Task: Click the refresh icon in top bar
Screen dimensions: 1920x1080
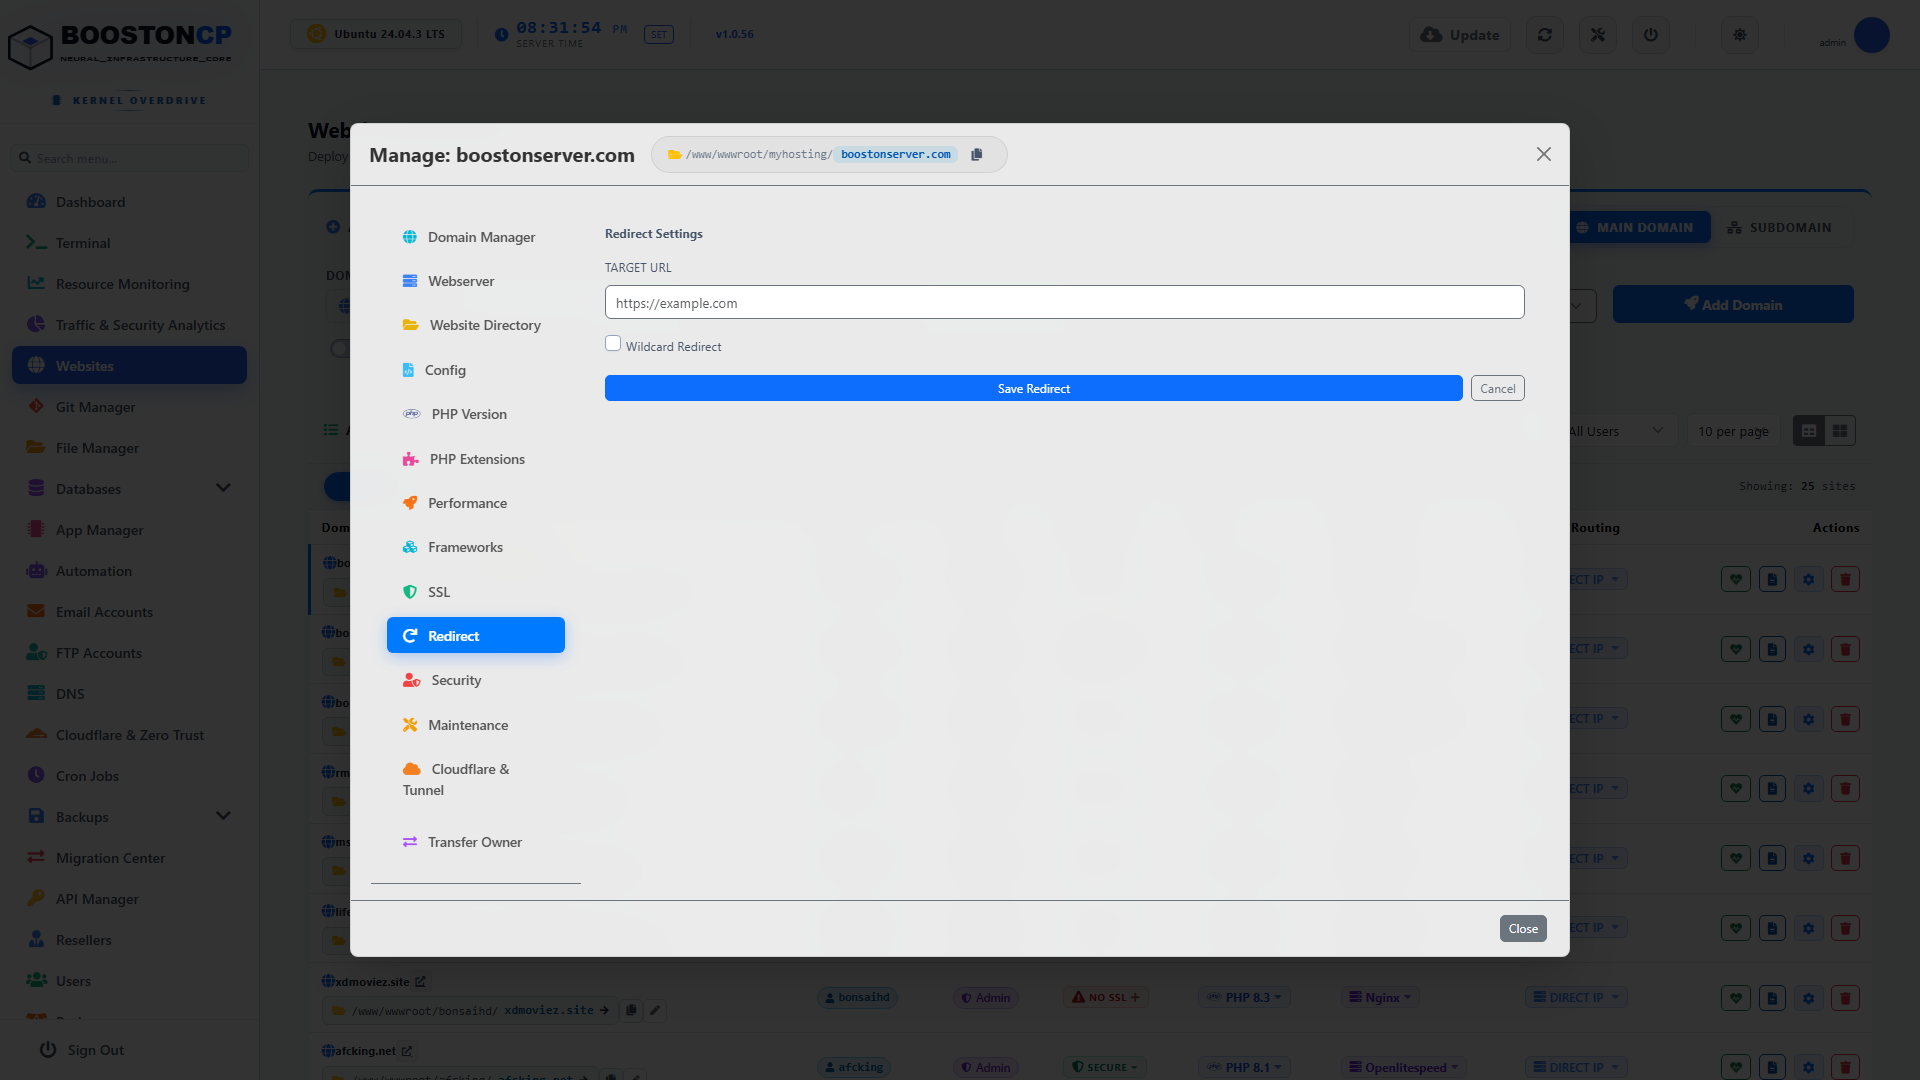Action: click(1545, 35)
